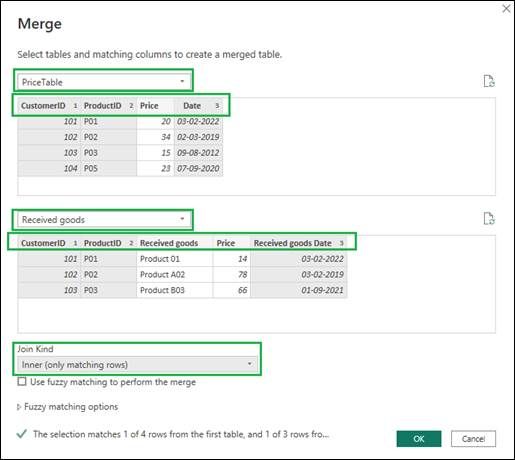
Task: Select Received goods Date column header
Action: [x=299, y=243]
